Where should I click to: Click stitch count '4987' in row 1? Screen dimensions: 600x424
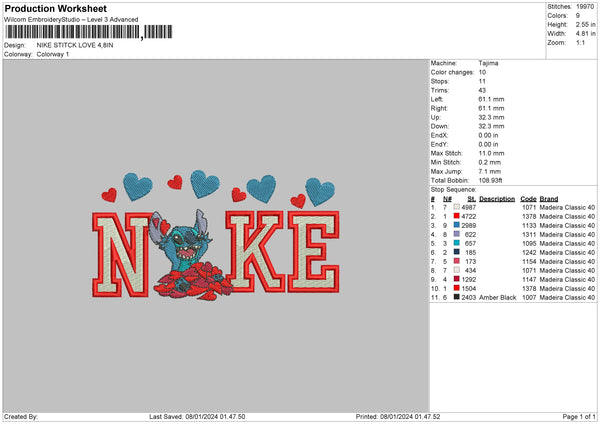point(469,207)
